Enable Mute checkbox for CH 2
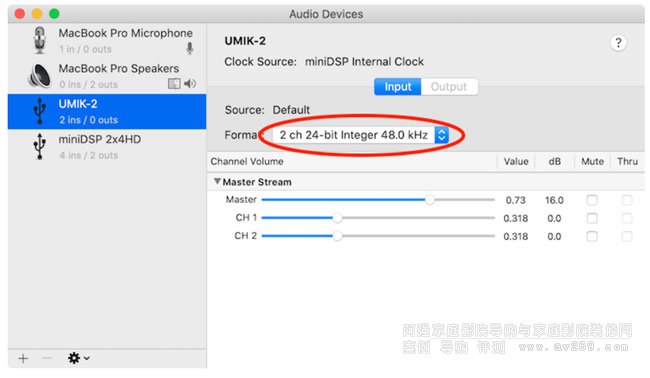The height and width of the screenshot is (378, 650). (592, 236)
